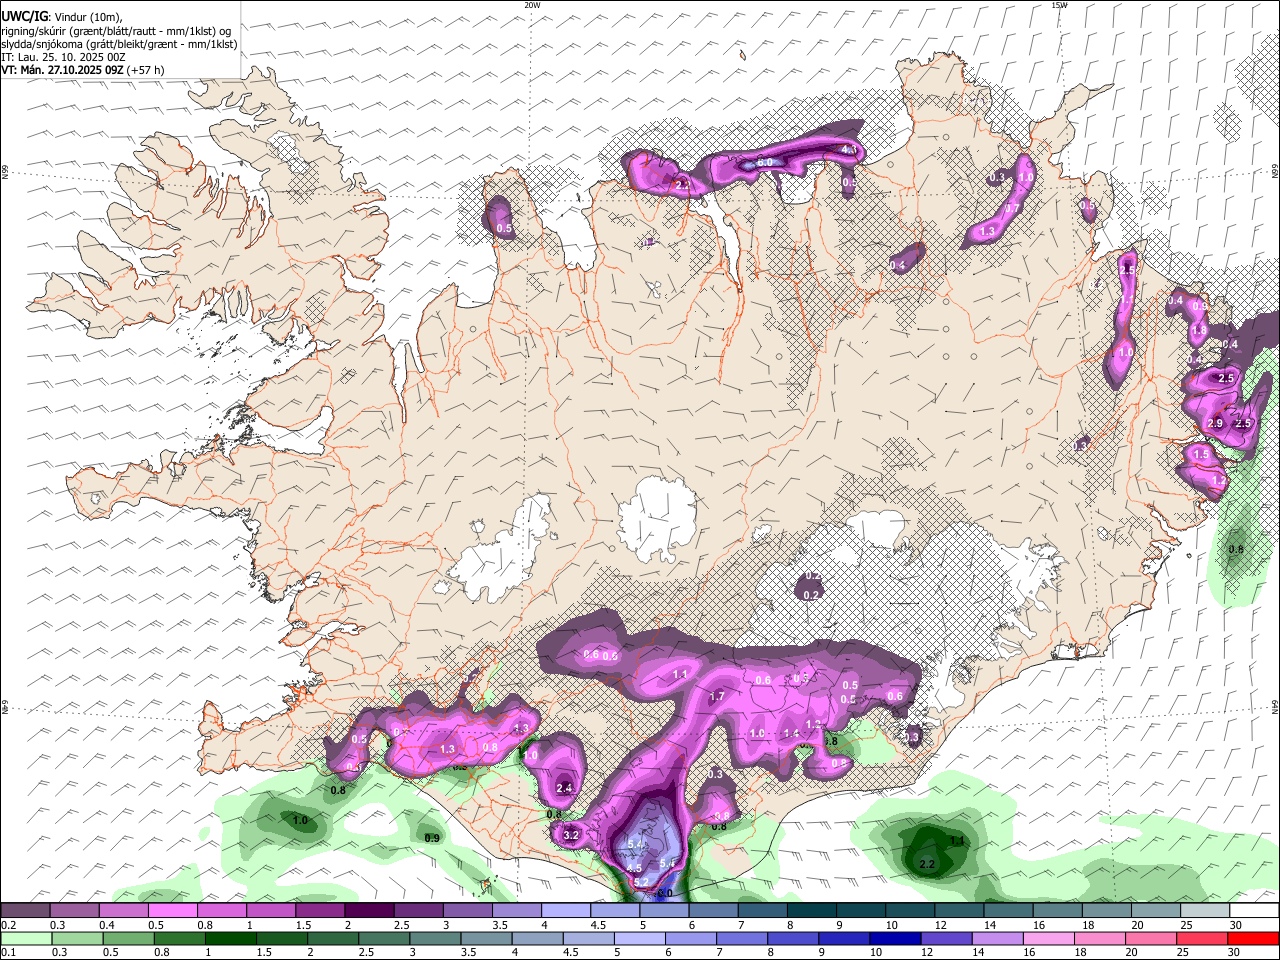Pick the pale green 0.1 swatch in rain legend
This screenshot has height=960, width=1280.
pos(25,938)
